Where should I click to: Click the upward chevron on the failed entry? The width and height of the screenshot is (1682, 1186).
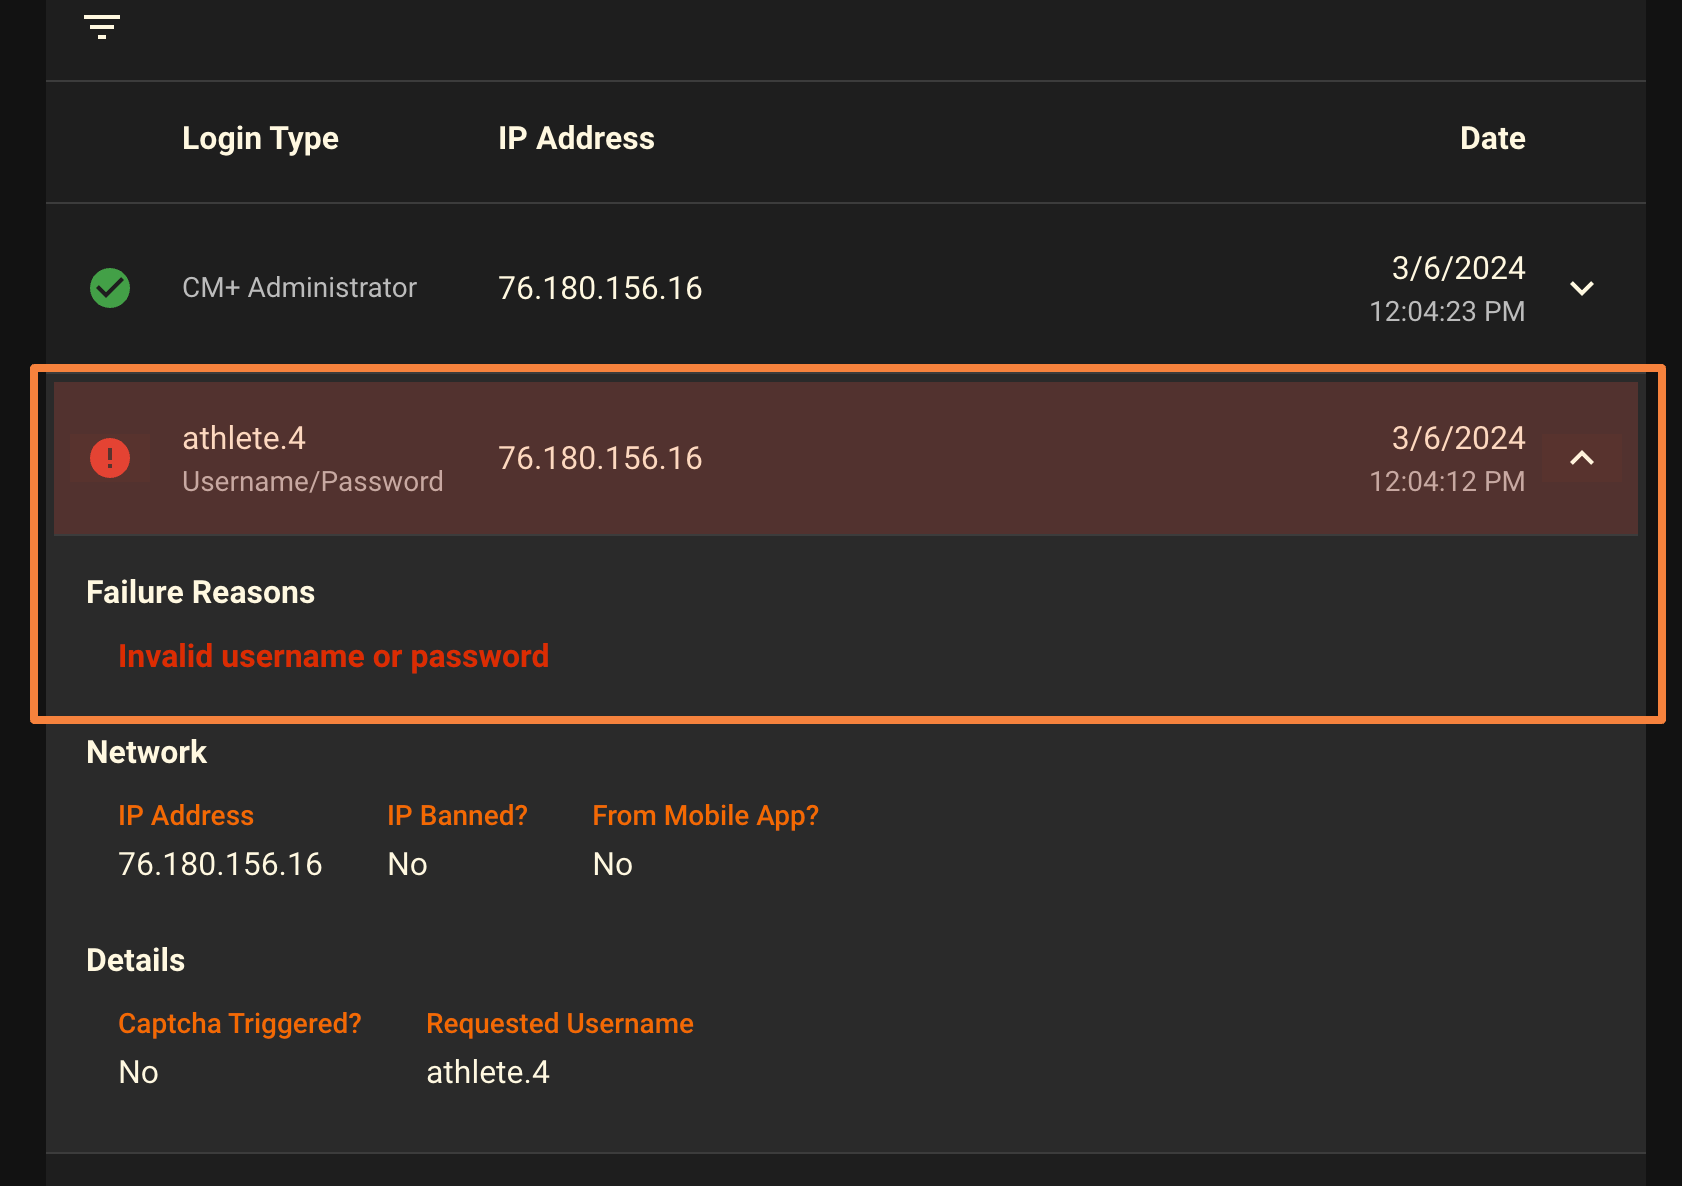pos(1583,458)
